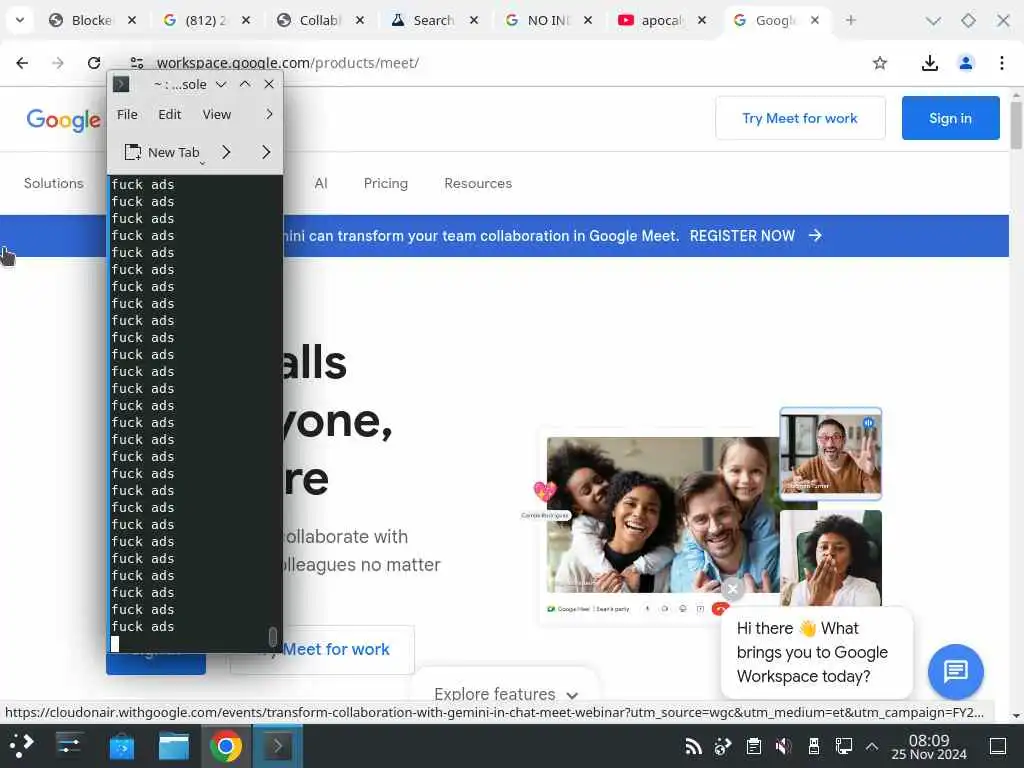Image resolution: width=1024 pixels, height=768 pixels.
Task: Click the browser forward arrow
Action: tap(58, 63)
